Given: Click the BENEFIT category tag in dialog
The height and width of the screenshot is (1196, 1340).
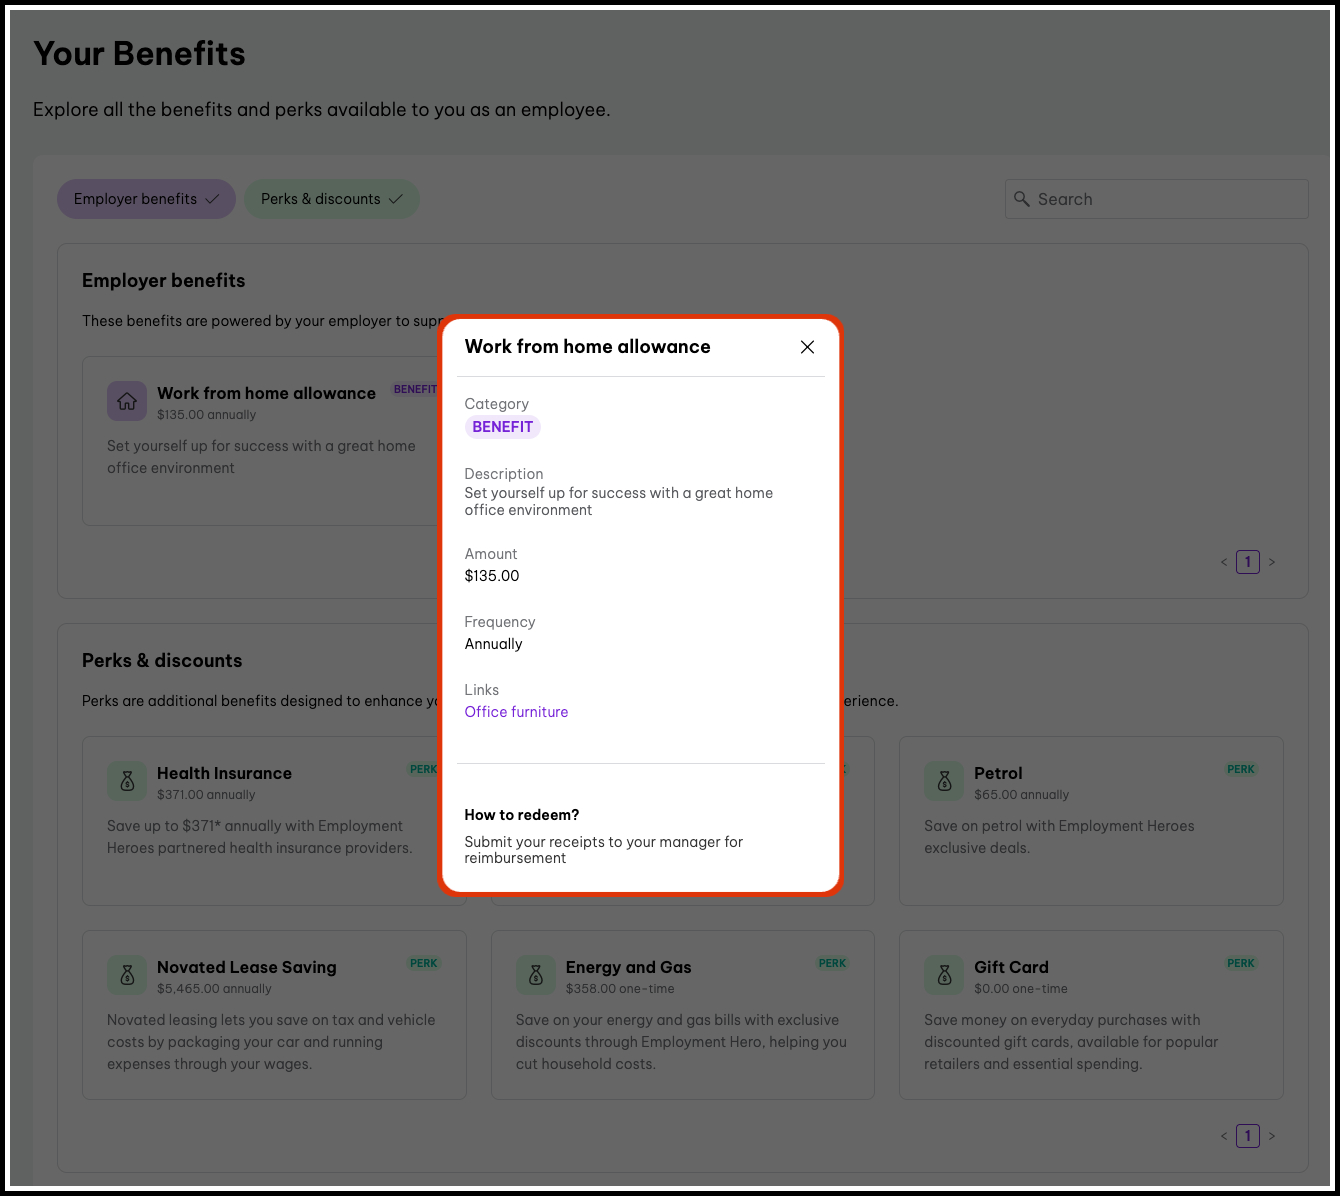Looking at the screenshot, I should (502, 427).
